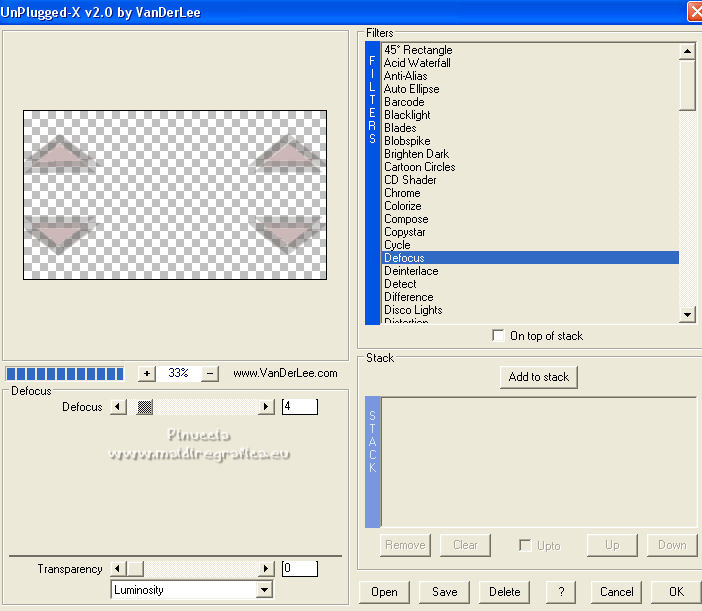The height and width of the screenshot is (611, 702).
Task: Select the Cartoon Circles filter
Action: (531, 167)
